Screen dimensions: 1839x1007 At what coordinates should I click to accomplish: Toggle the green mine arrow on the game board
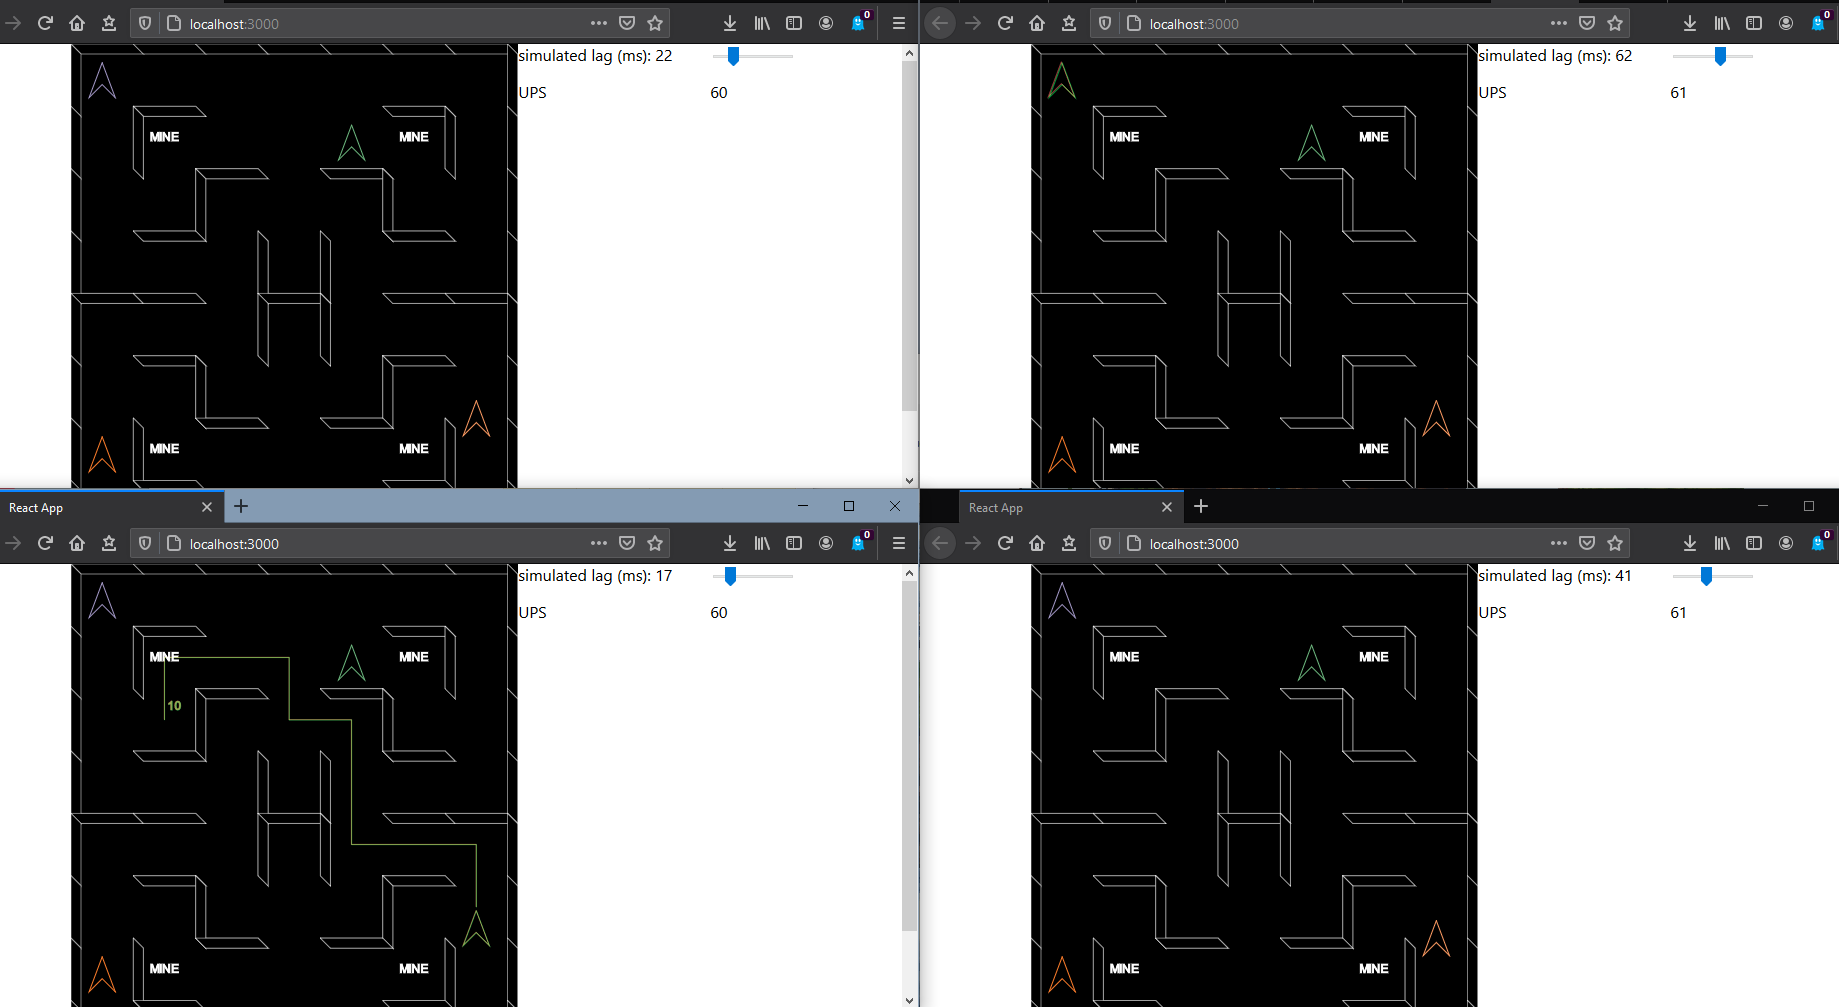350,145
